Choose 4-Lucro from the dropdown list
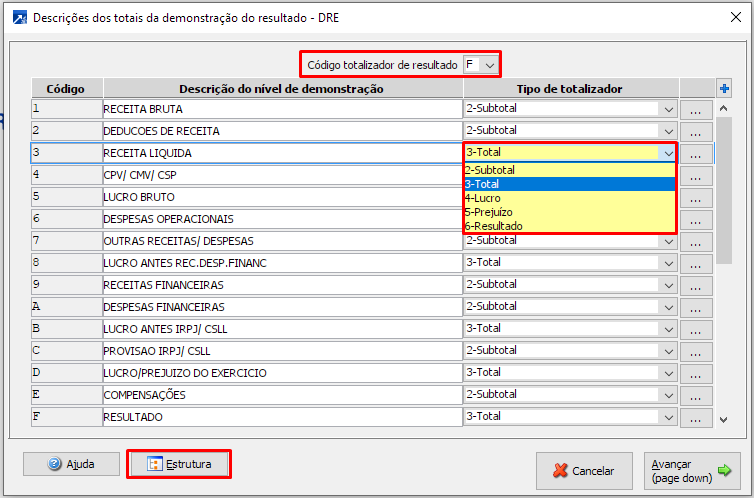Viewport: 754px width, 498px height. pos(569,198)
